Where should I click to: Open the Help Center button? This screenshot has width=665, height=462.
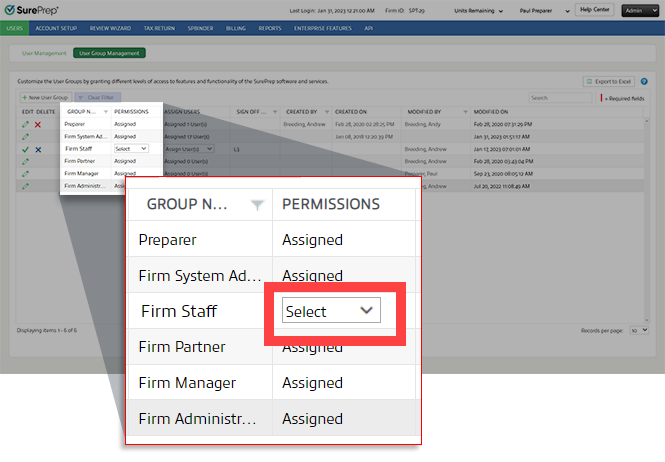(x=595, y=10)
